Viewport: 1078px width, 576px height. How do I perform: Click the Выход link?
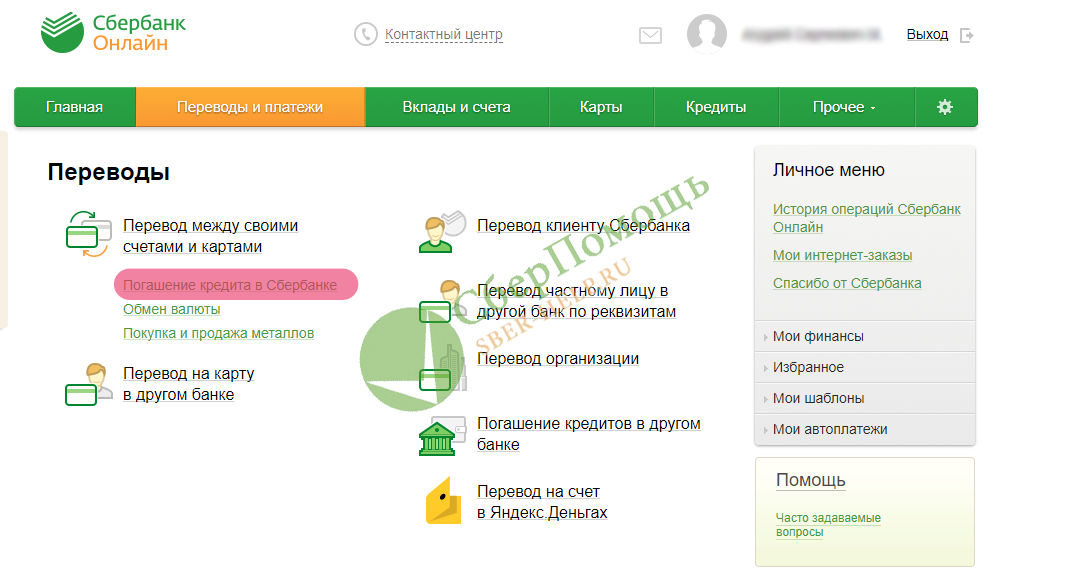point(927,34)
